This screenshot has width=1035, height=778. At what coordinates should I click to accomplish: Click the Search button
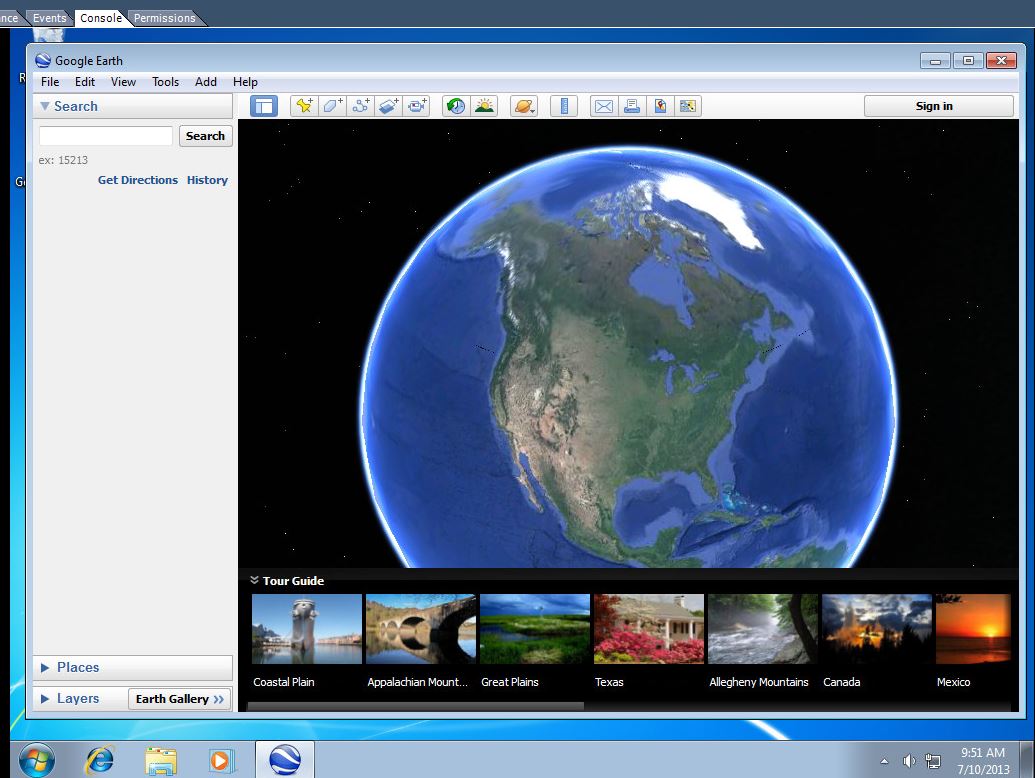click(205, 136)
